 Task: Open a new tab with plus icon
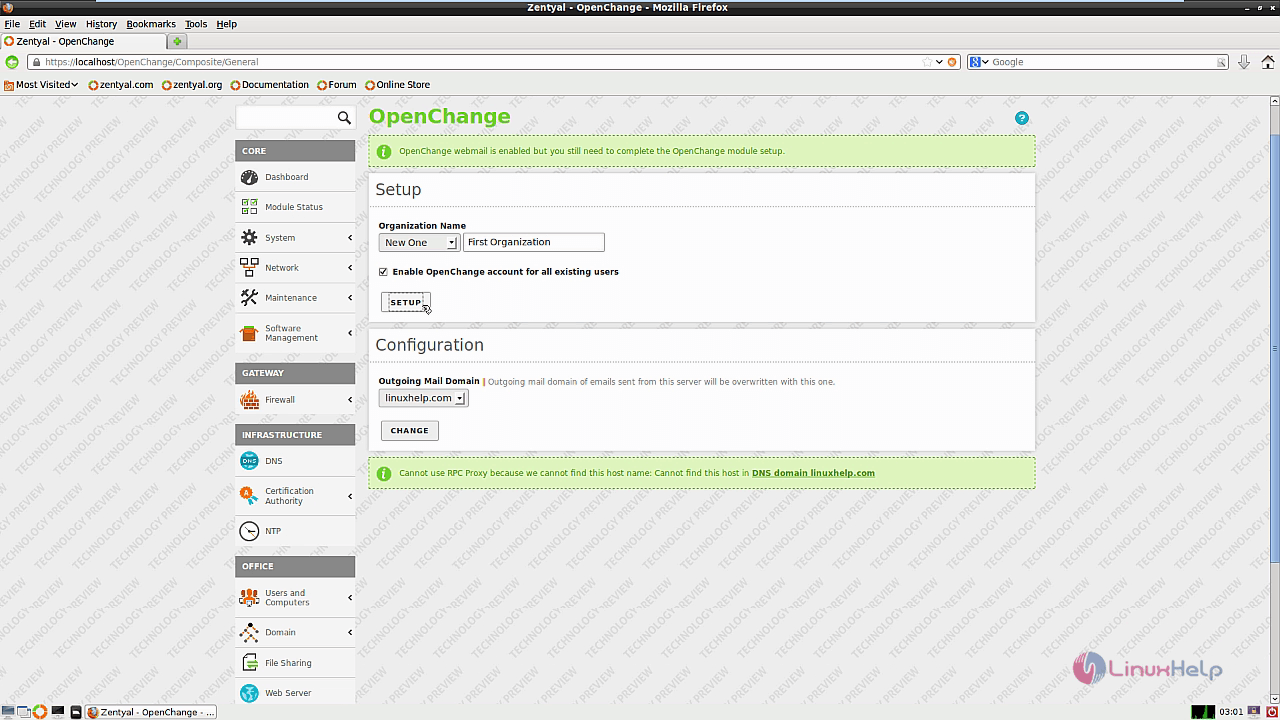click(x=177, y=41)
